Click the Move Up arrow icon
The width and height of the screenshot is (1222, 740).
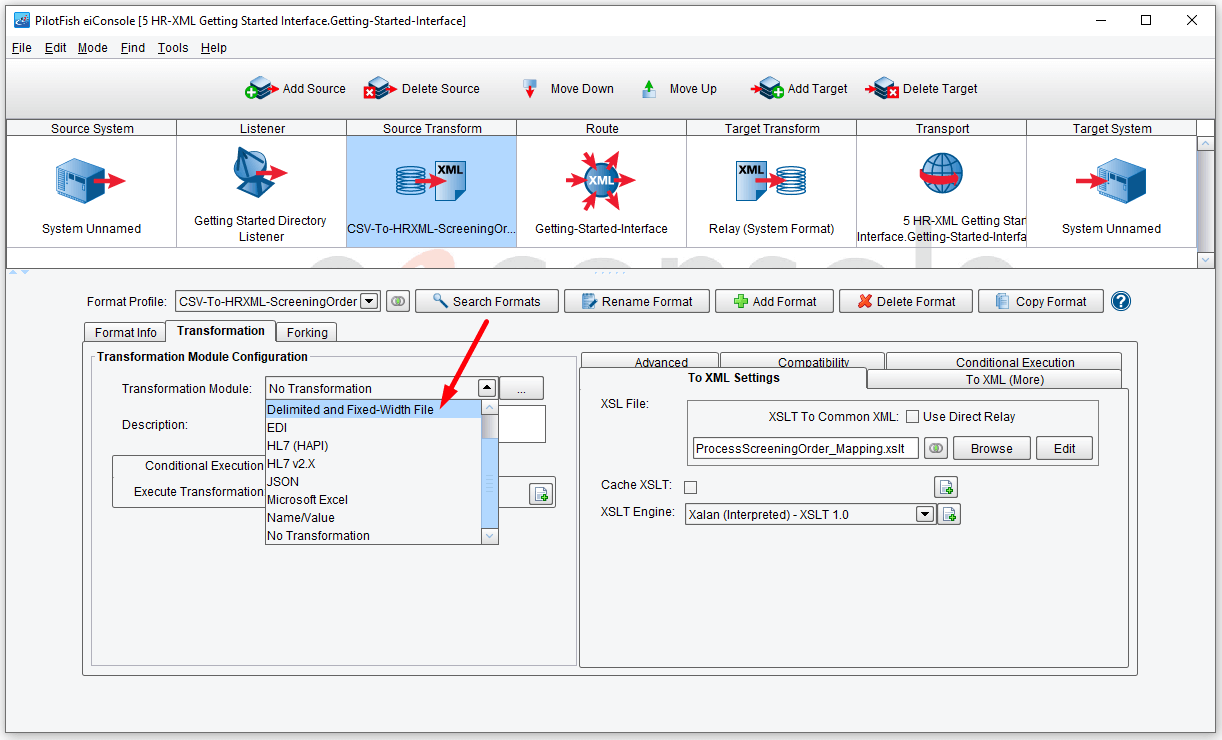(x=649, y=89)
